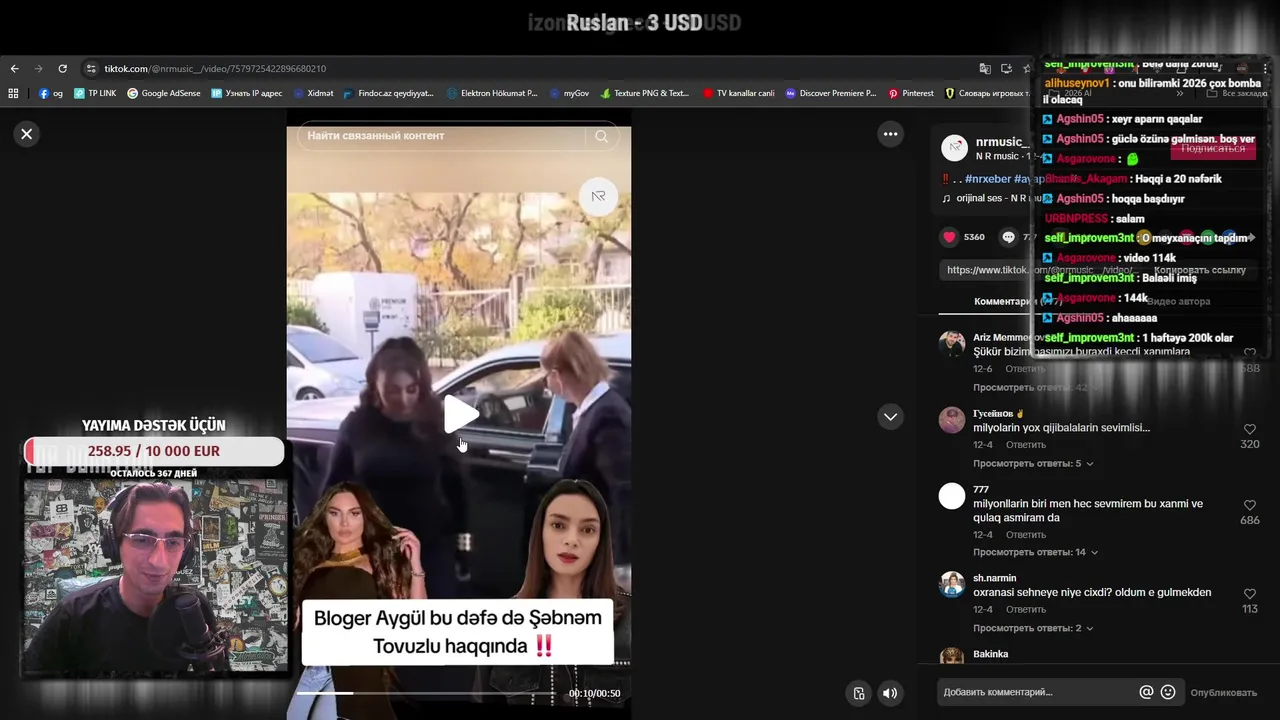Play the video with the center play button
The image size is (1280, 720).
coord(460,414)
